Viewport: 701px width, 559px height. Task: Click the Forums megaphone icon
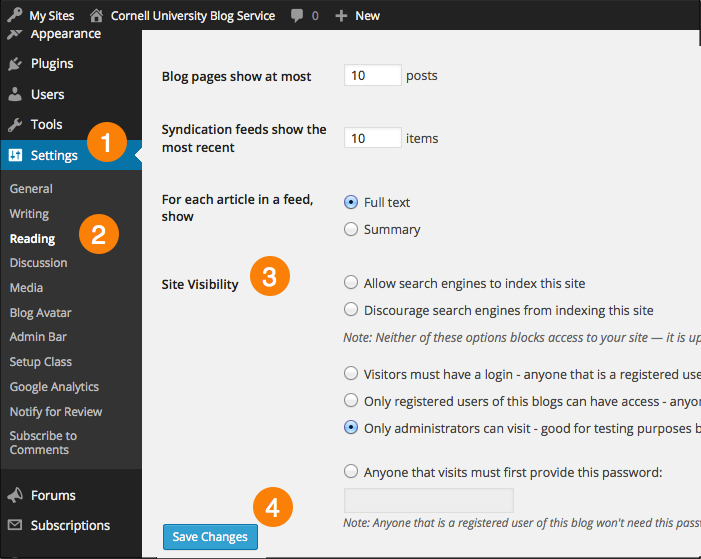tap(15, 495)
